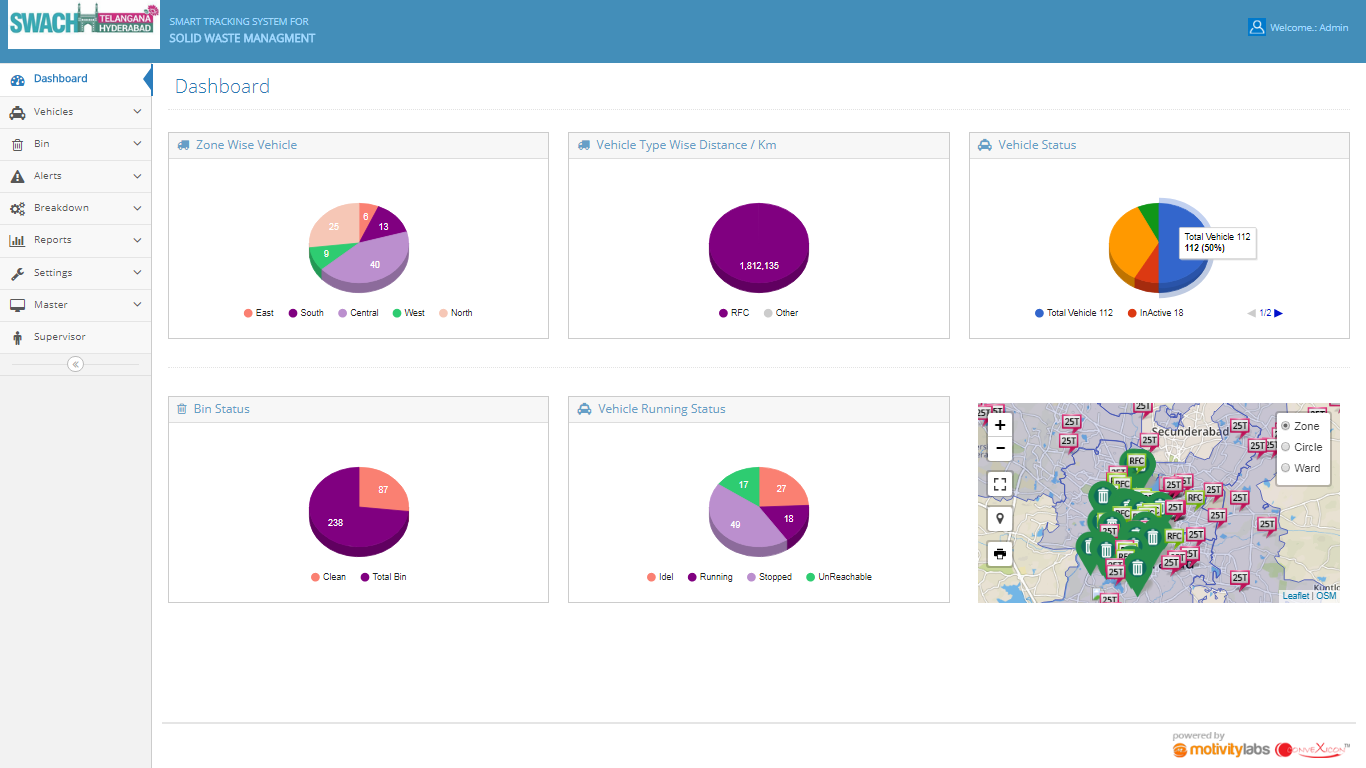Click the map print icon

(1000, 553)
